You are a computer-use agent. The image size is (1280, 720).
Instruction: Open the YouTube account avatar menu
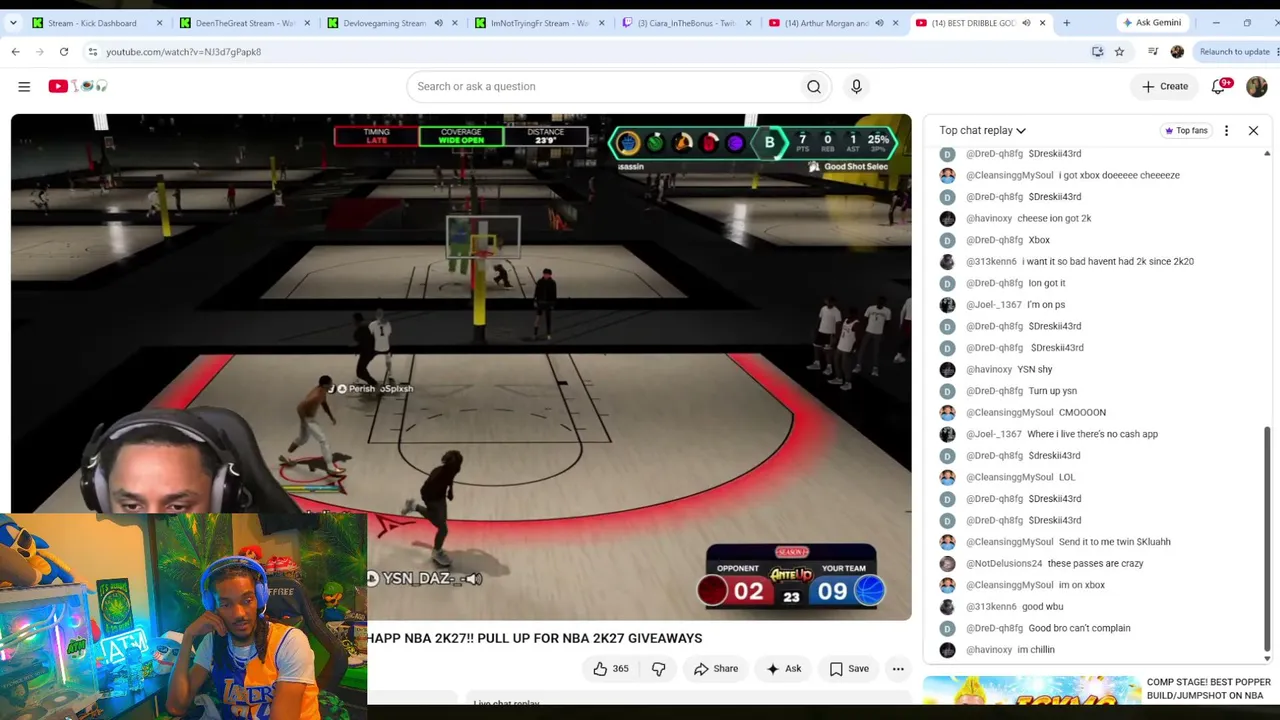(x=1257, y=86)
